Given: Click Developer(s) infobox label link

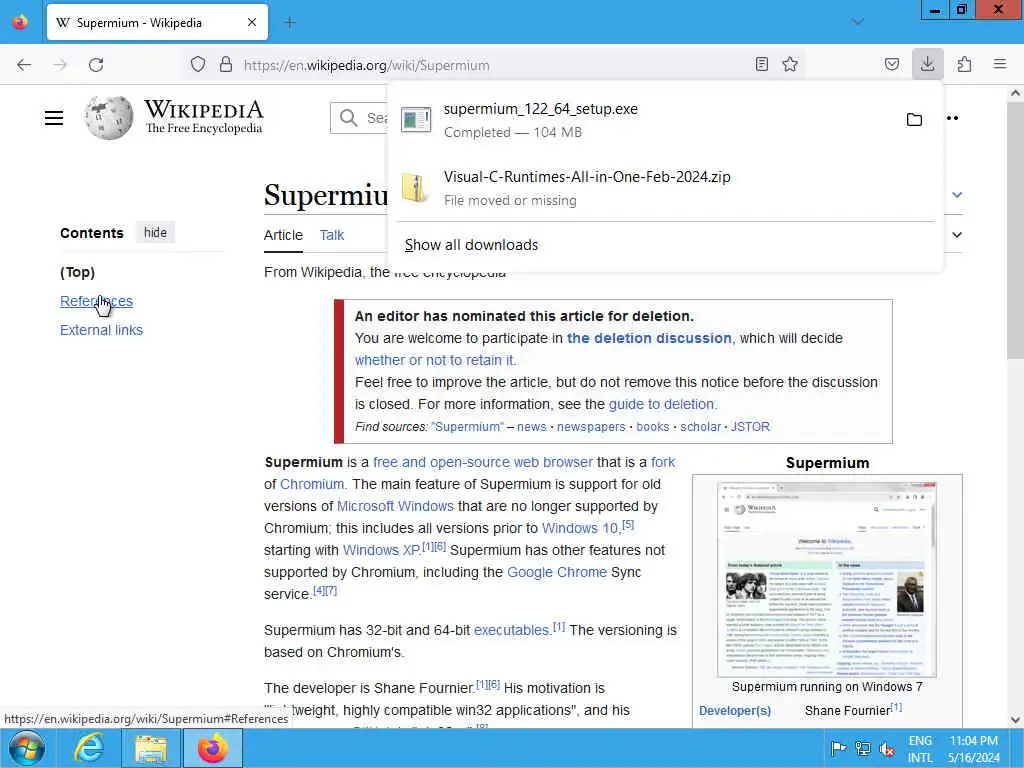Looking at the screenshot, I should (735, 711).
